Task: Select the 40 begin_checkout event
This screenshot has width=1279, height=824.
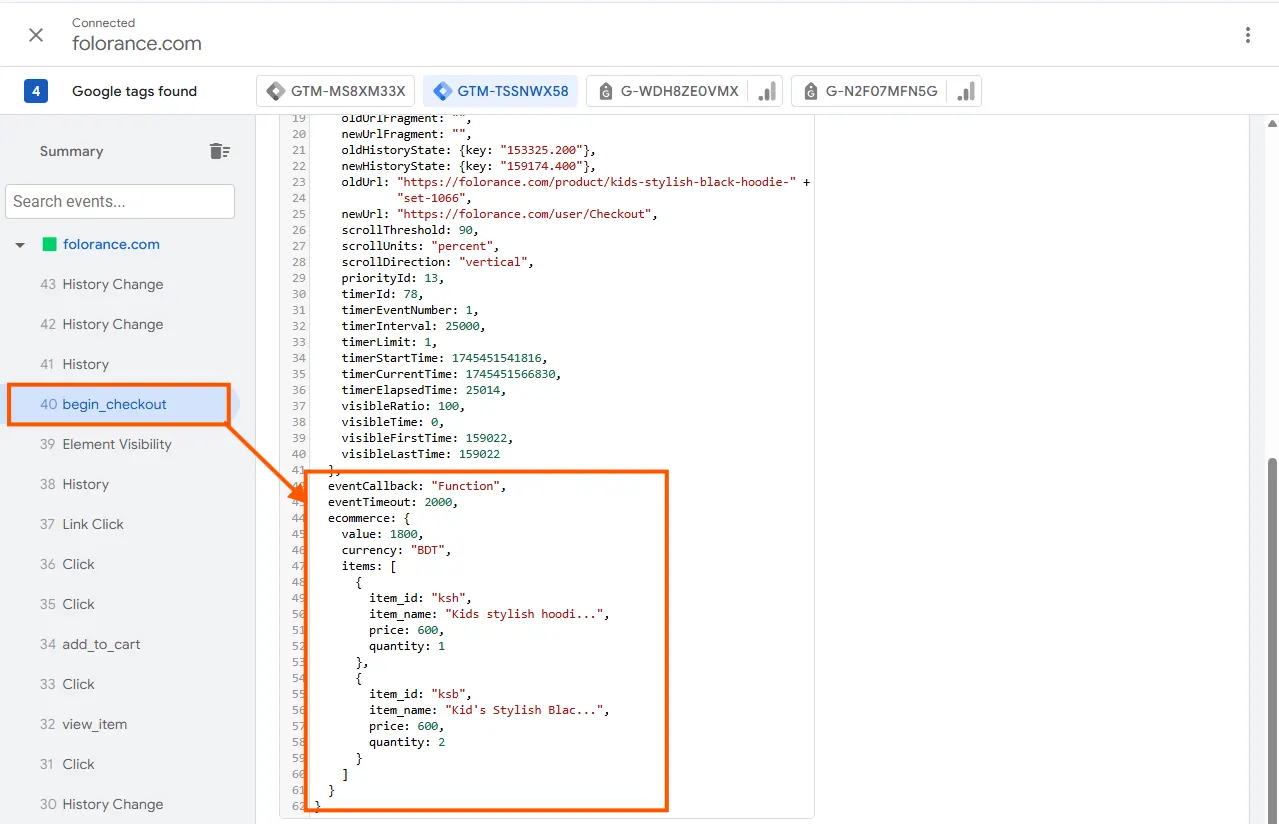Action: (x=120, y=404)
